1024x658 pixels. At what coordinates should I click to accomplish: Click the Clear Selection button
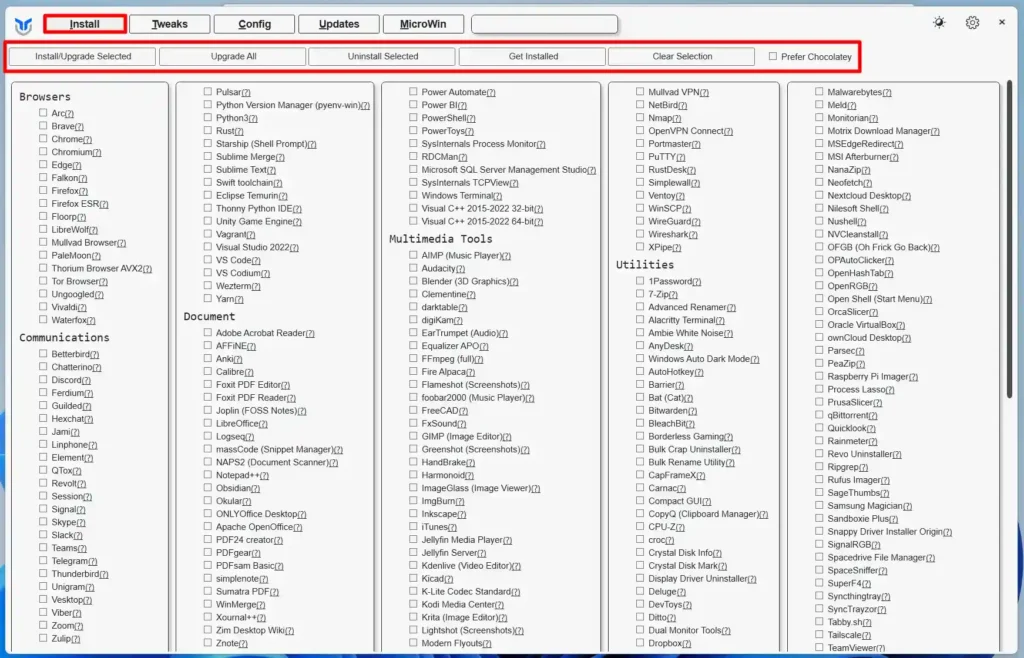tap(682, 56)
